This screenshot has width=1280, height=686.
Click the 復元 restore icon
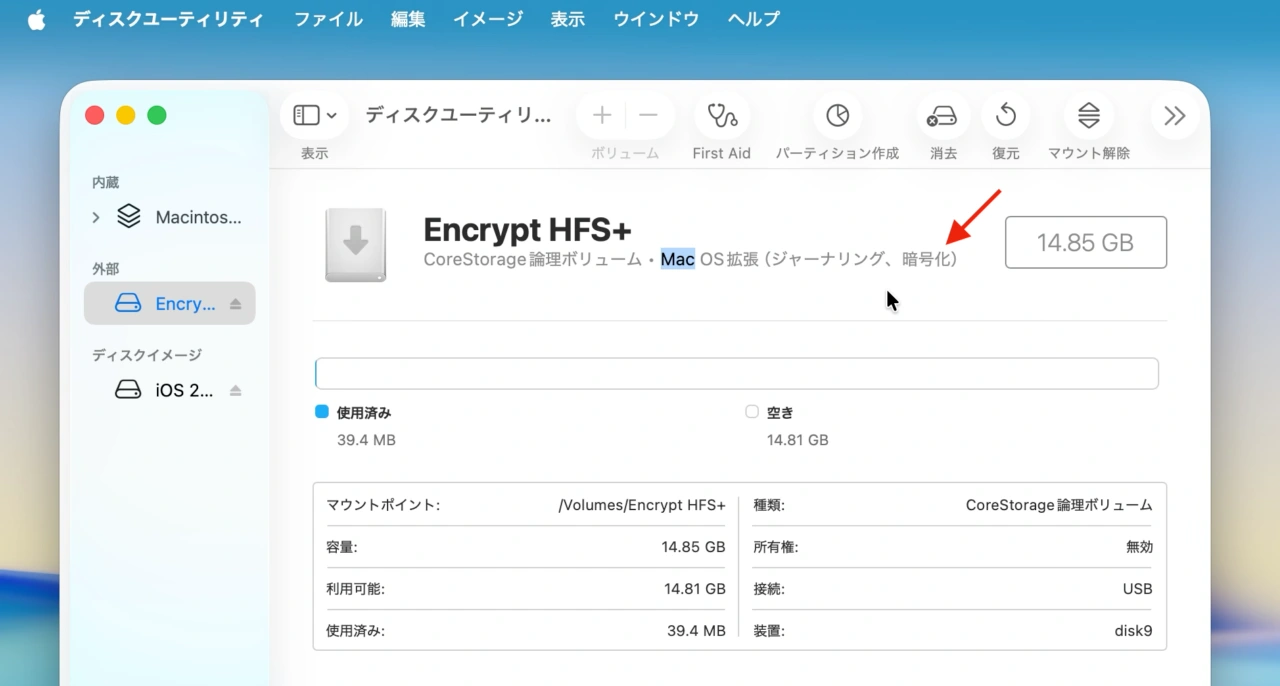[x=1006, y=116]
